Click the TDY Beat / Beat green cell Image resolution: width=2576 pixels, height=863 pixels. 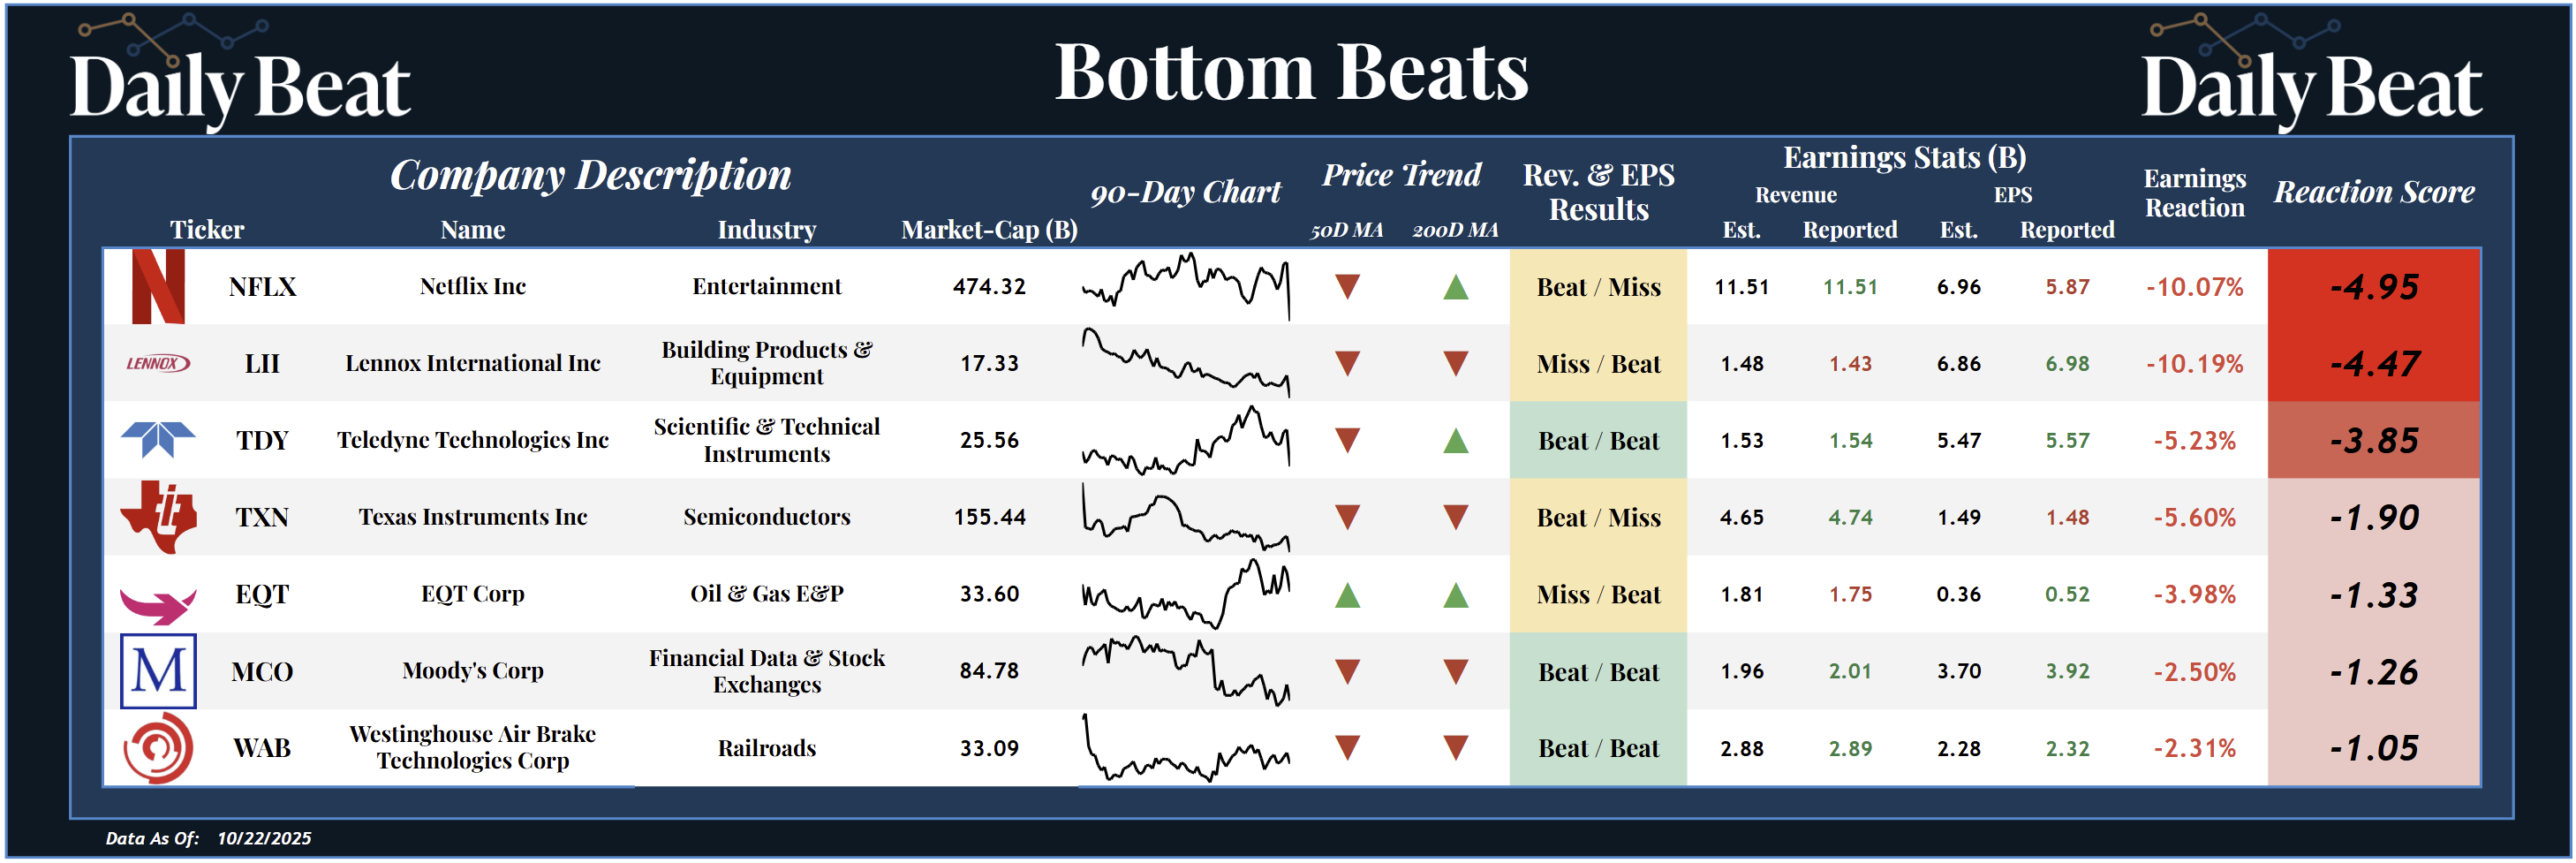[1597, 441]
